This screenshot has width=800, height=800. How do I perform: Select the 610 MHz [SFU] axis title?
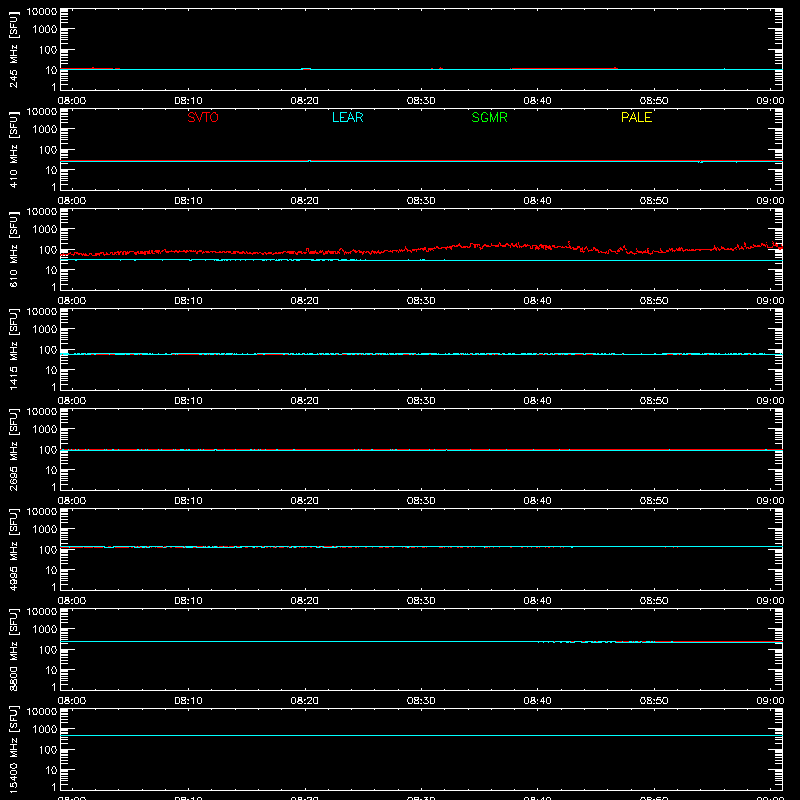click(14, 249)
